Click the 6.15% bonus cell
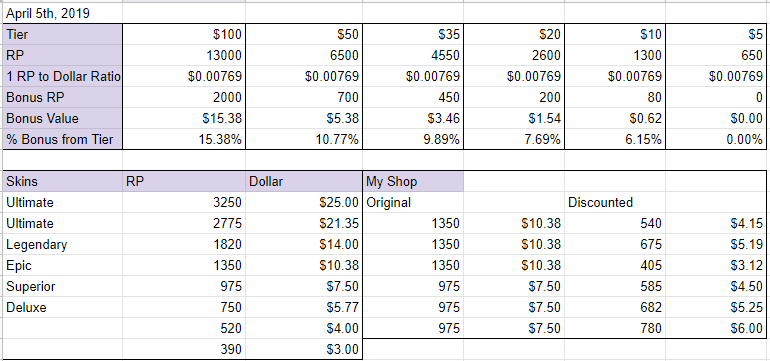The image size is (770, 361). 615,139
